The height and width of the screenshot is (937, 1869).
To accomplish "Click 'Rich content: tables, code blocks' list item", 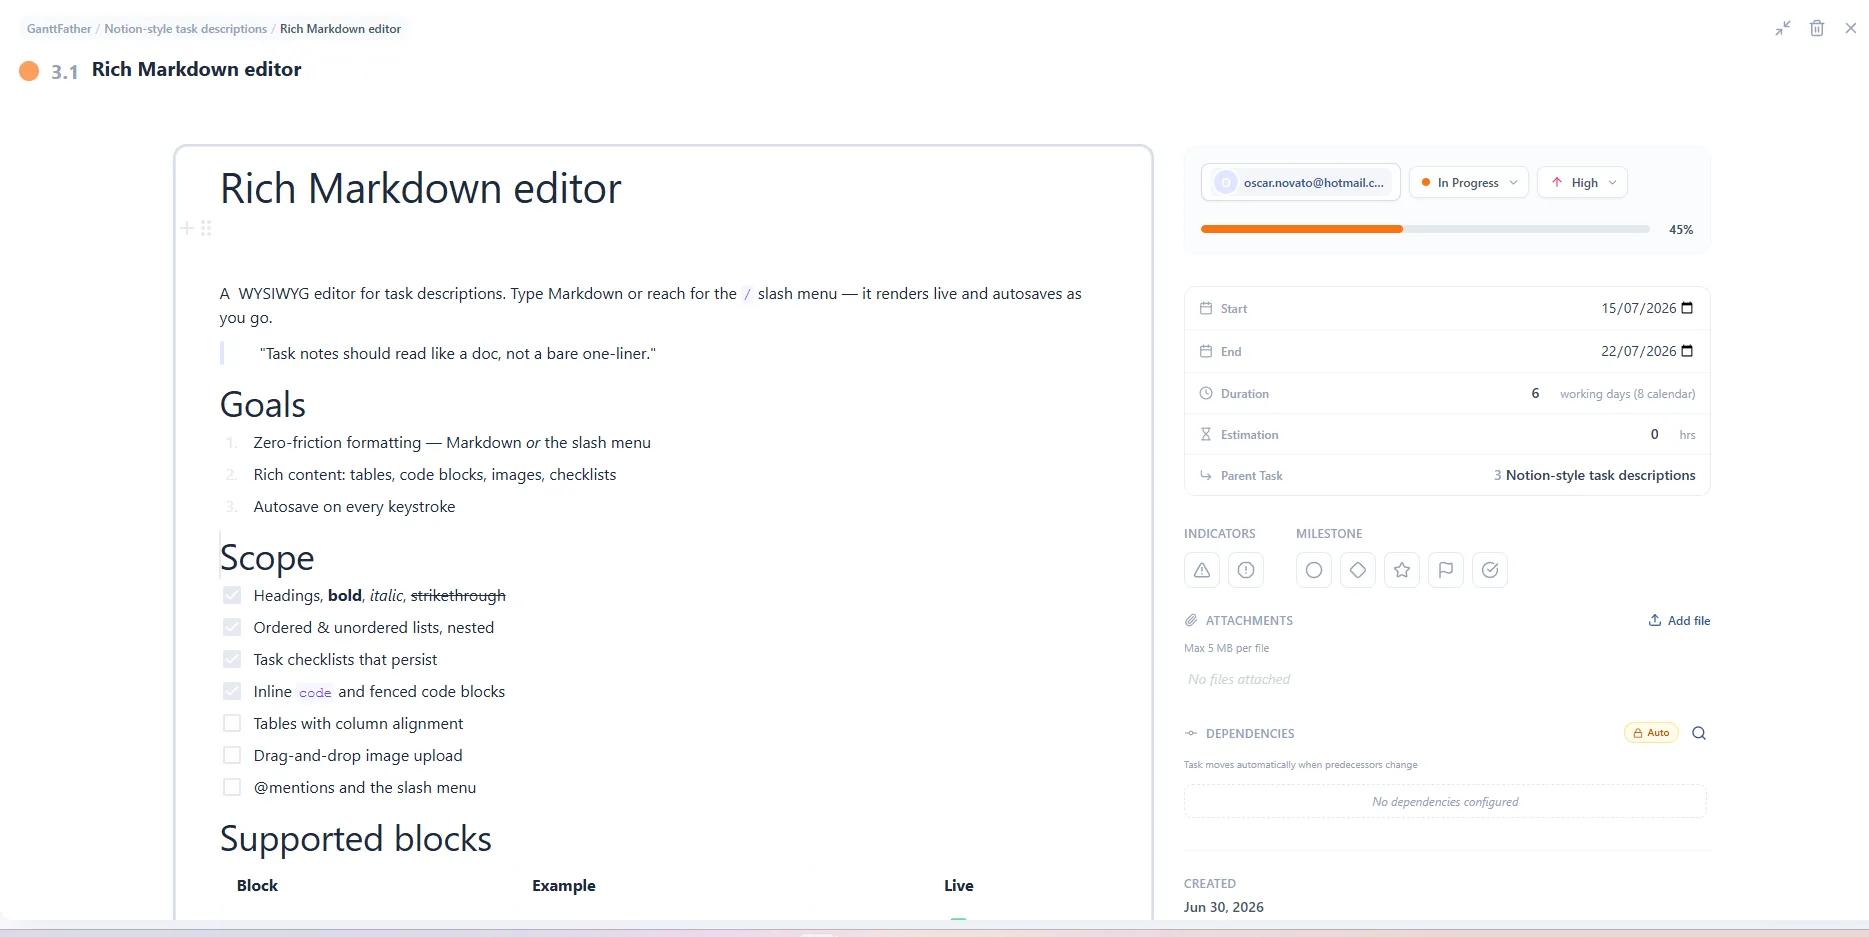I will pos(435,474).
